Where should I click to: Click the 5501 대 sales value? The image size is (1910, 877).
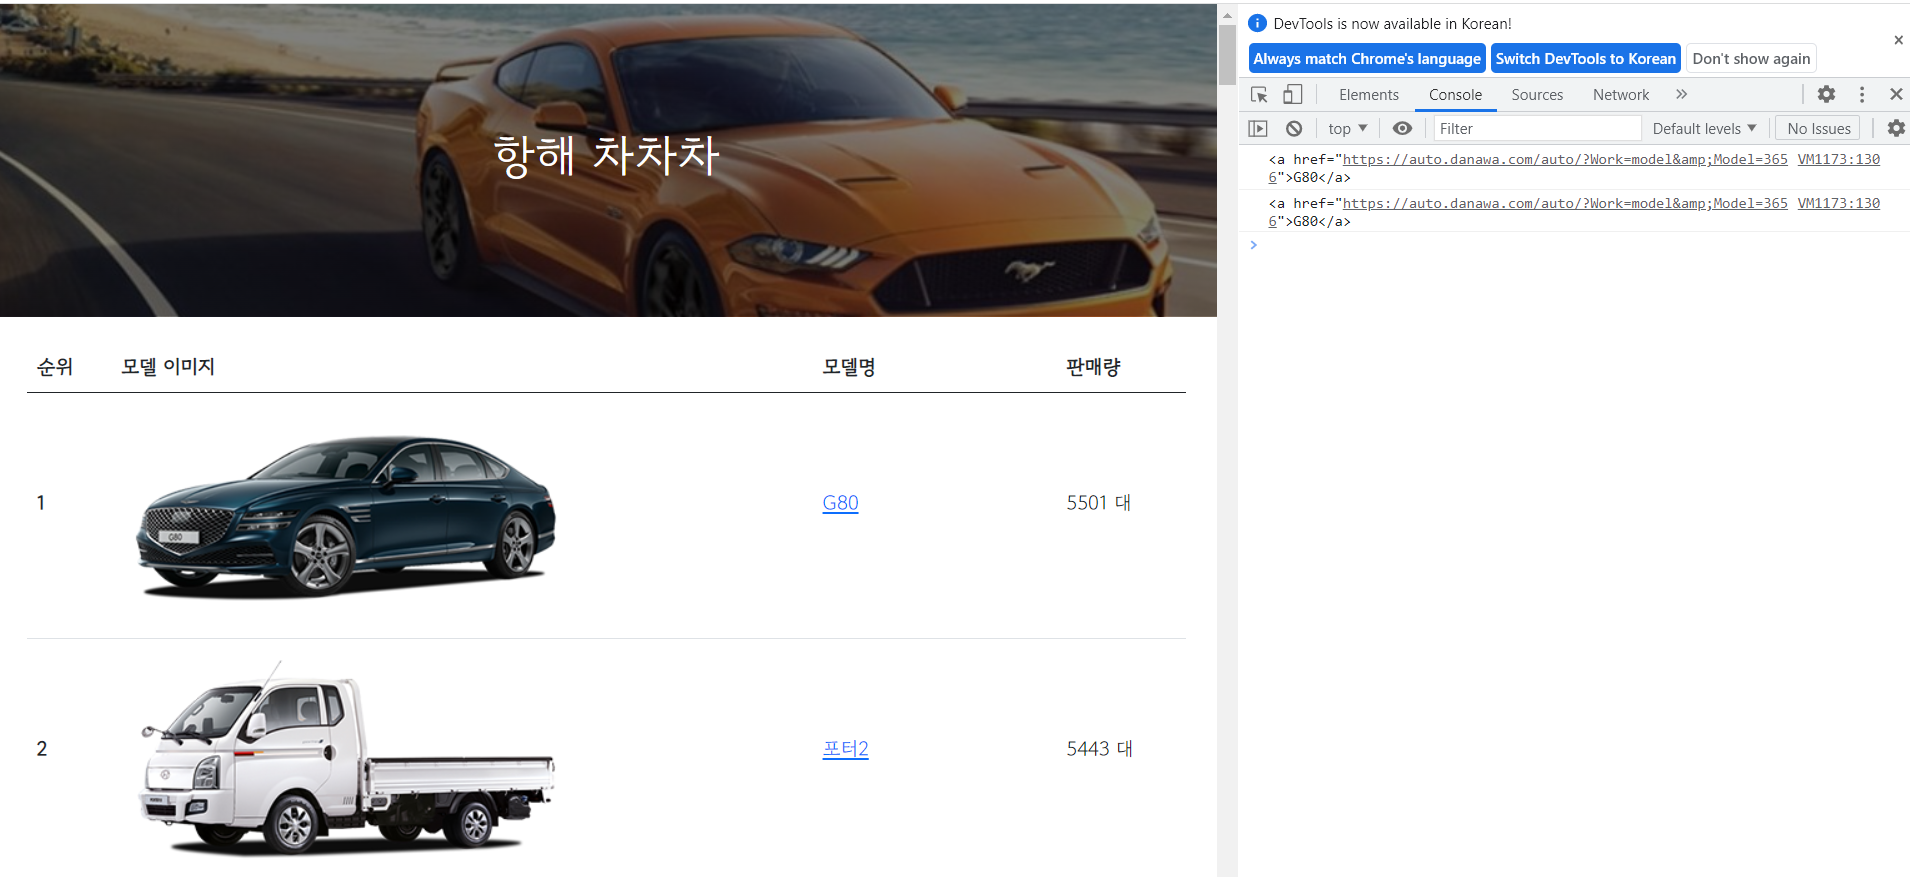(x=1099, y=502)
